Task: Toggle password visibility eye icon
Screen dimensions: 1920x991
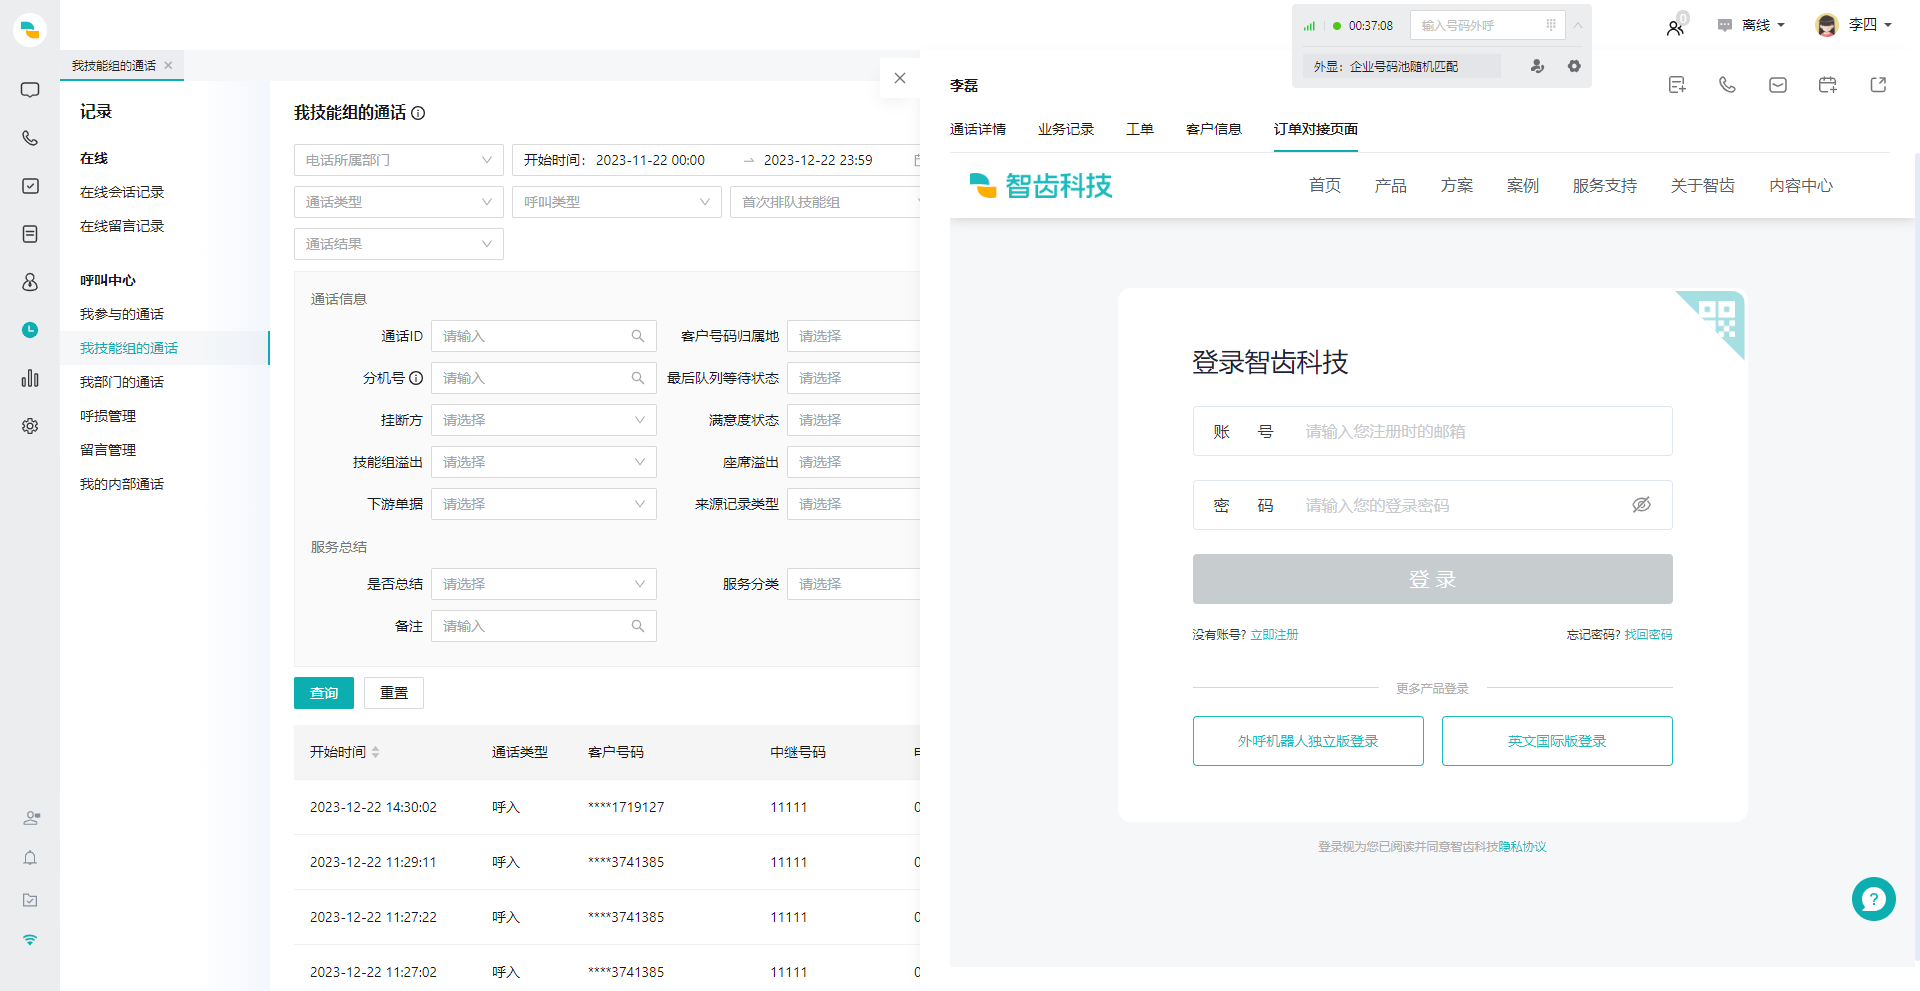Action: pos(1641,505)
